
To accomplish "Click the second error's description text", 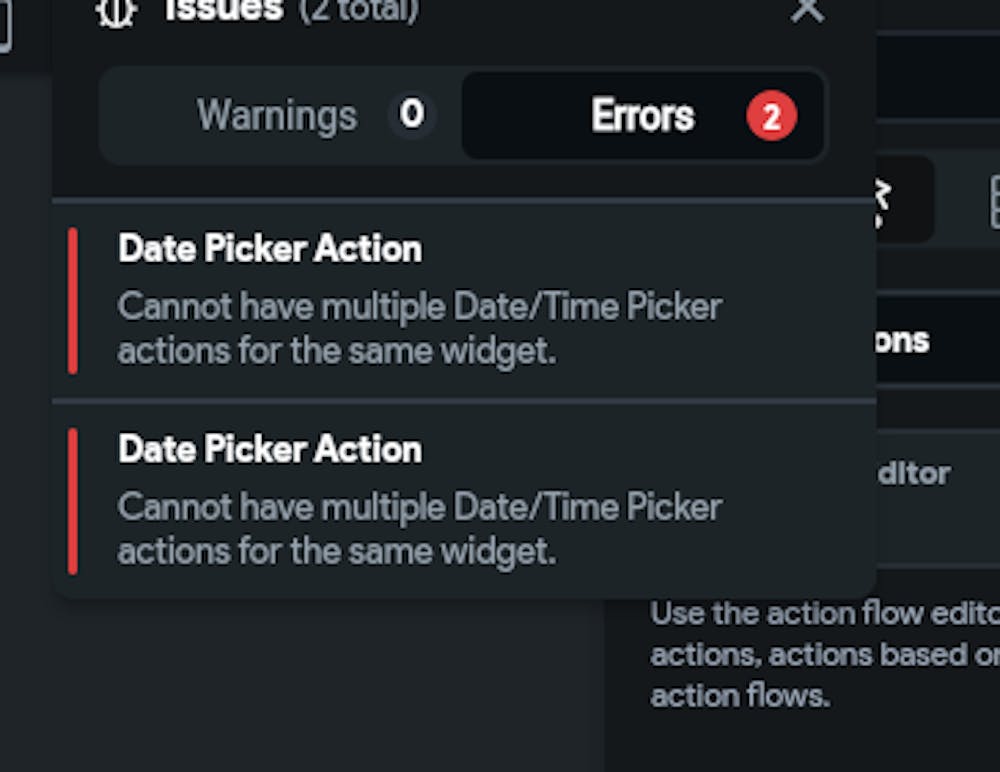I will (x=420, y=529).
